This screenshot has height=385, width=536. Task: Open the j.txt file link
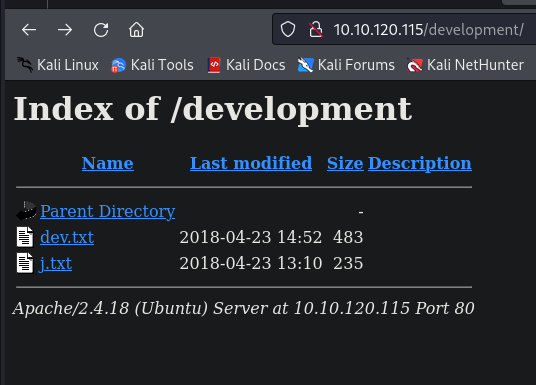pyautogui.click(x=56, y=263)
